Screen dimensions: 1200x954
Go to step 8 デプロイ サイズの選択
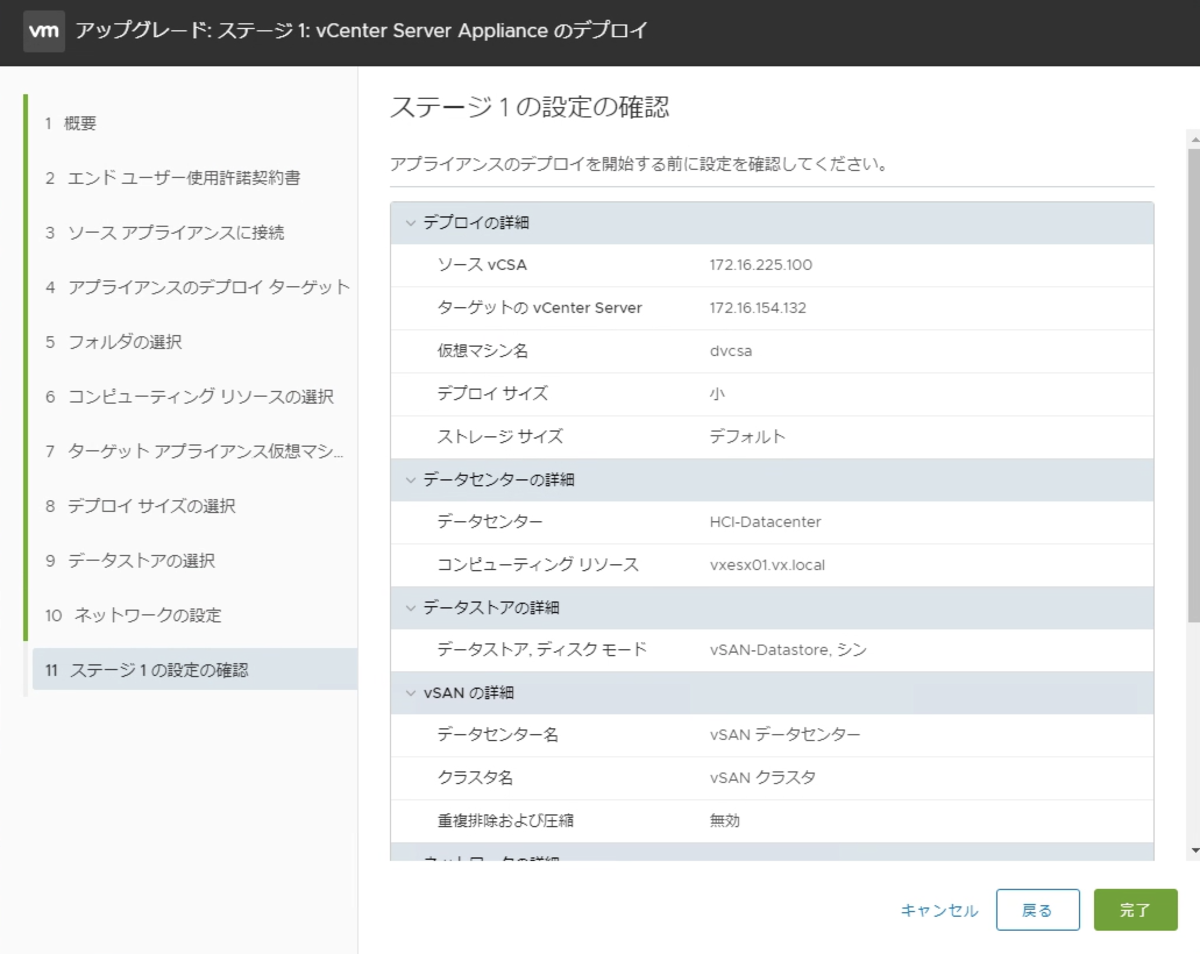(155, 507)
